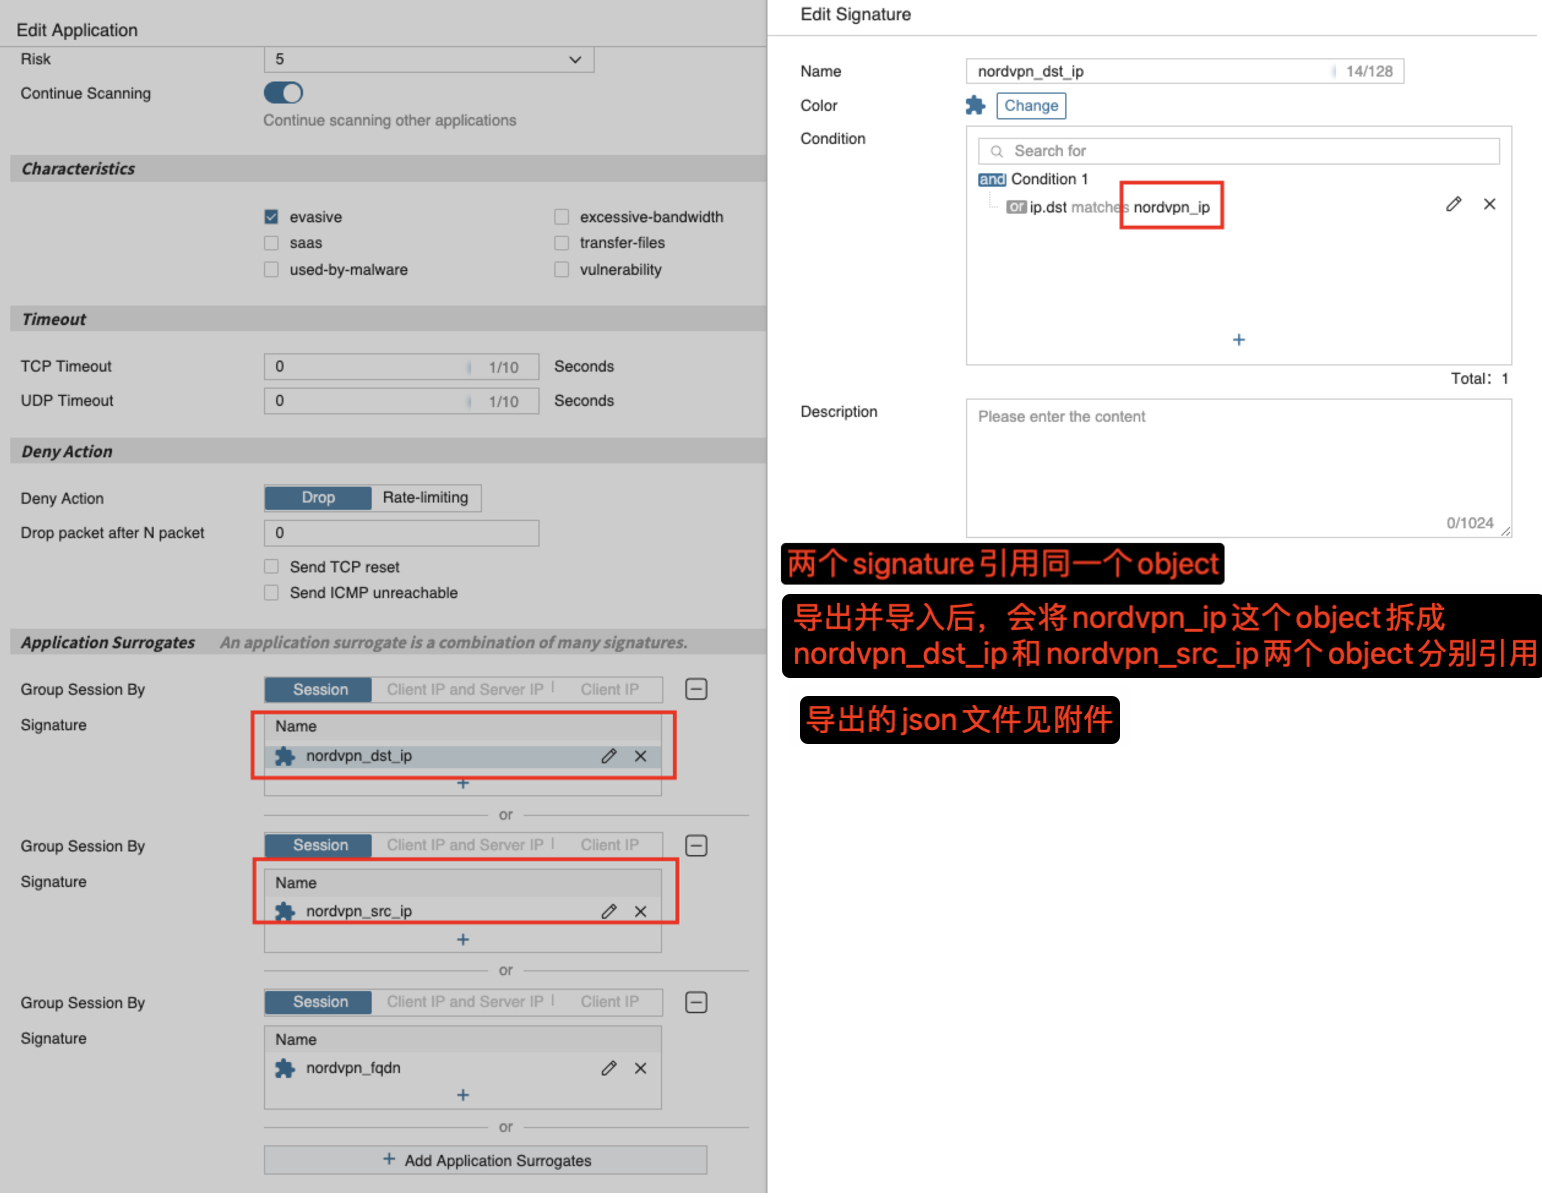This screenshot has width=1542, height=1198.
Task: Edit the ip.dst matches nordvpn_ip condition
Action: (1453, 204)
